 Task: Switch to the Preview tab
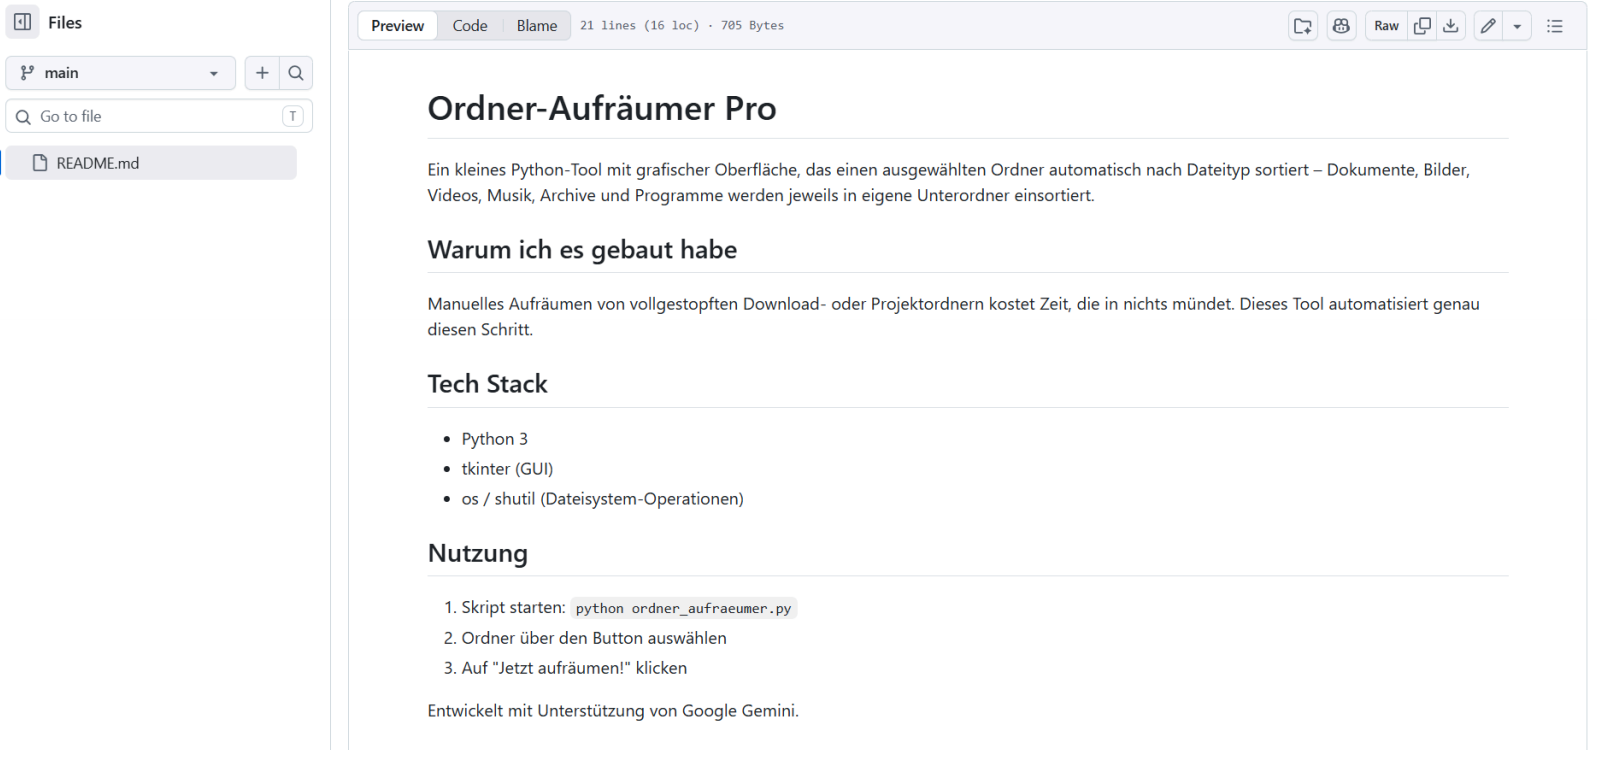coord(397,26)
